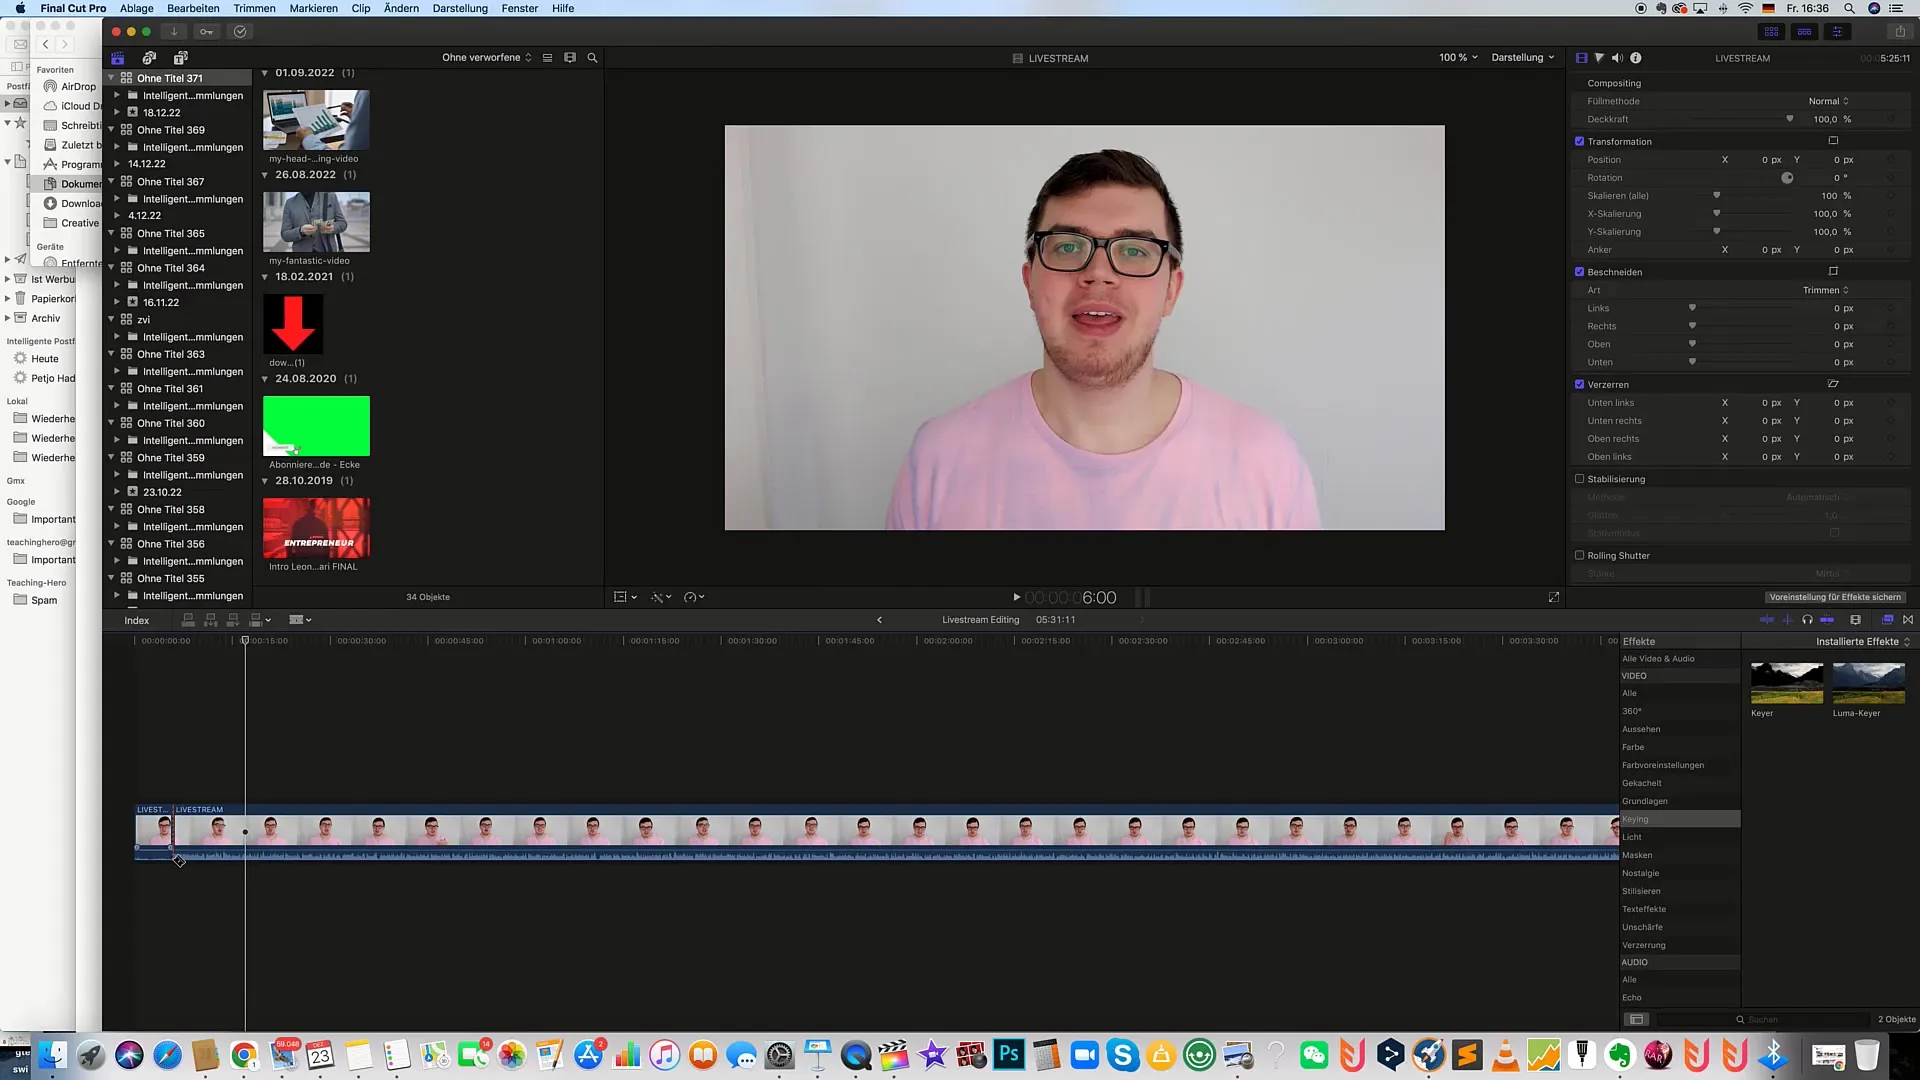Click the Luma-Keyer effect icon

coord(1869,682)
